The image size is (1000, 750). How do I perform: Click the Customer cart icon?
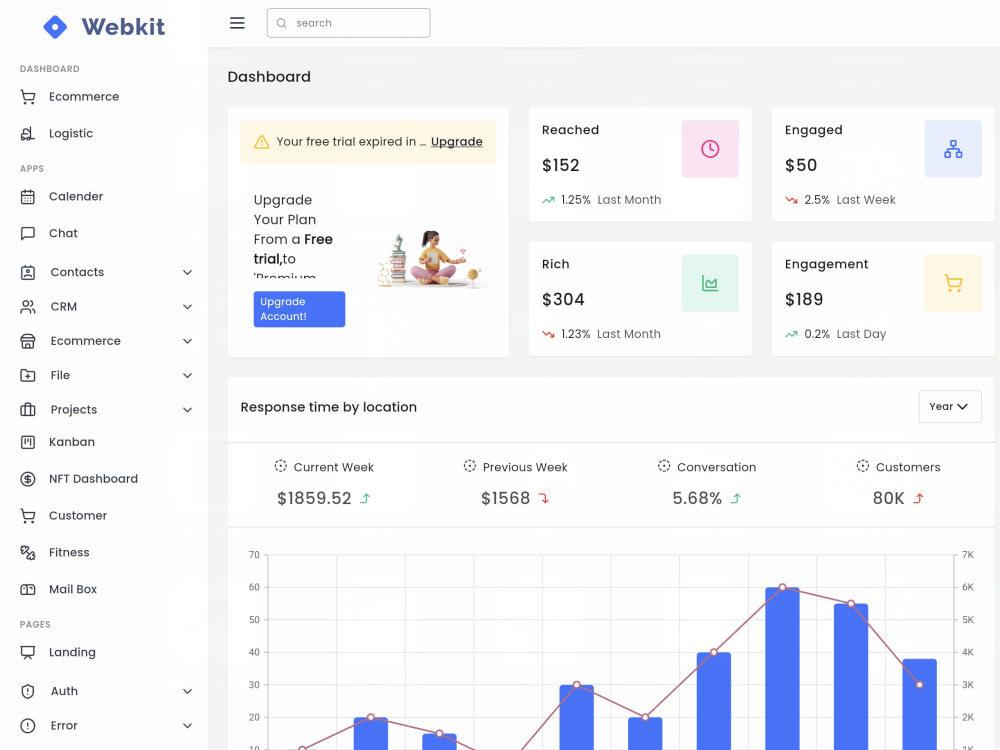27,516
